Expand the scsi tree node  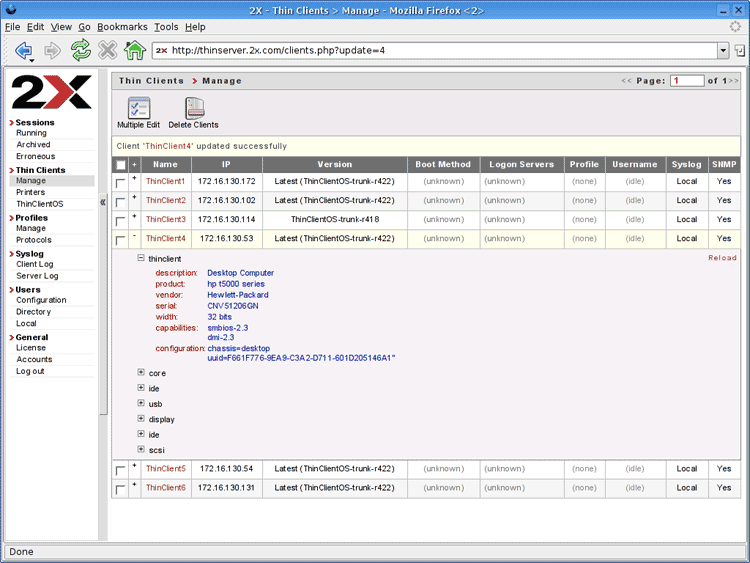pos(141,449)
